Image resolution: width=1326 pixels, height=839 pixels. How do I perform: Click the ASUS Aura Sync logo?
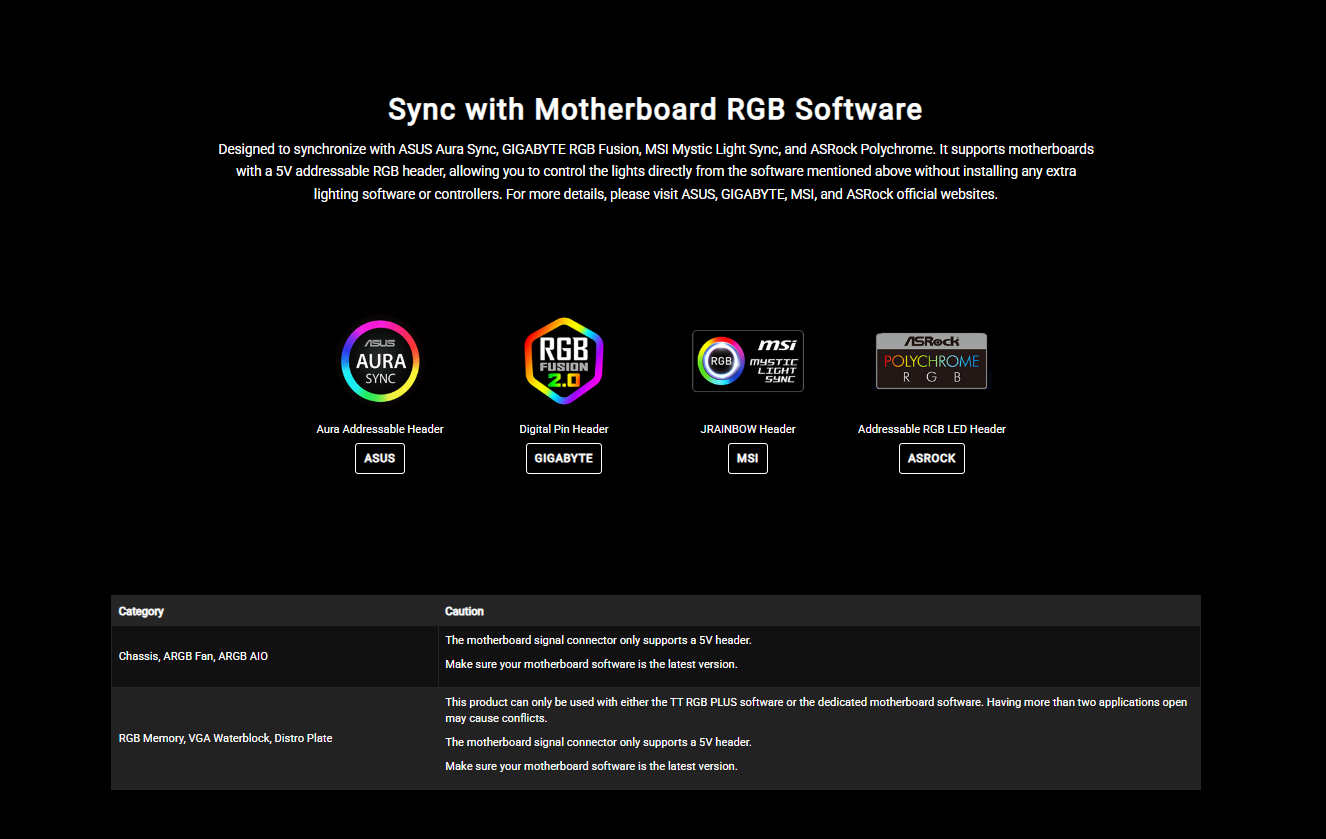tap(380, 361)
